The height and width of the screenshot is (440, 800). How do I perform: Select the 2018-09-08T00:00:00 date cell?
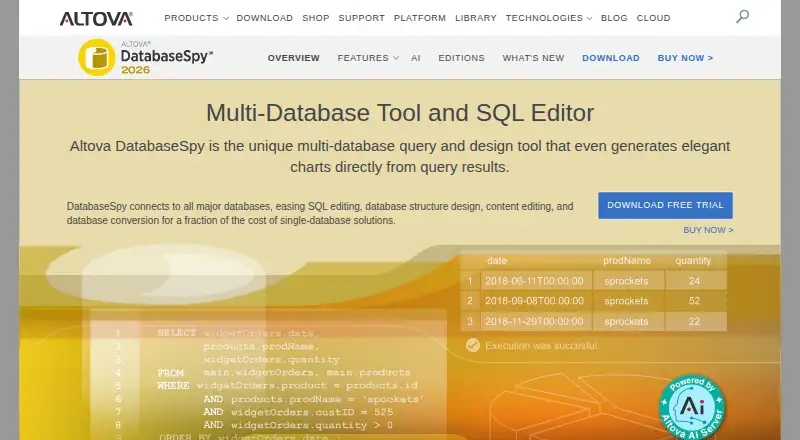[536, 301]
